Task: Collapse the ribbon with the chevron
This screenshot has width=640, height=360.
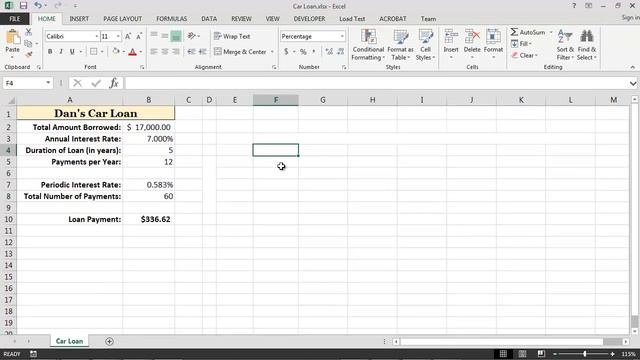Action: pos(633,67)
